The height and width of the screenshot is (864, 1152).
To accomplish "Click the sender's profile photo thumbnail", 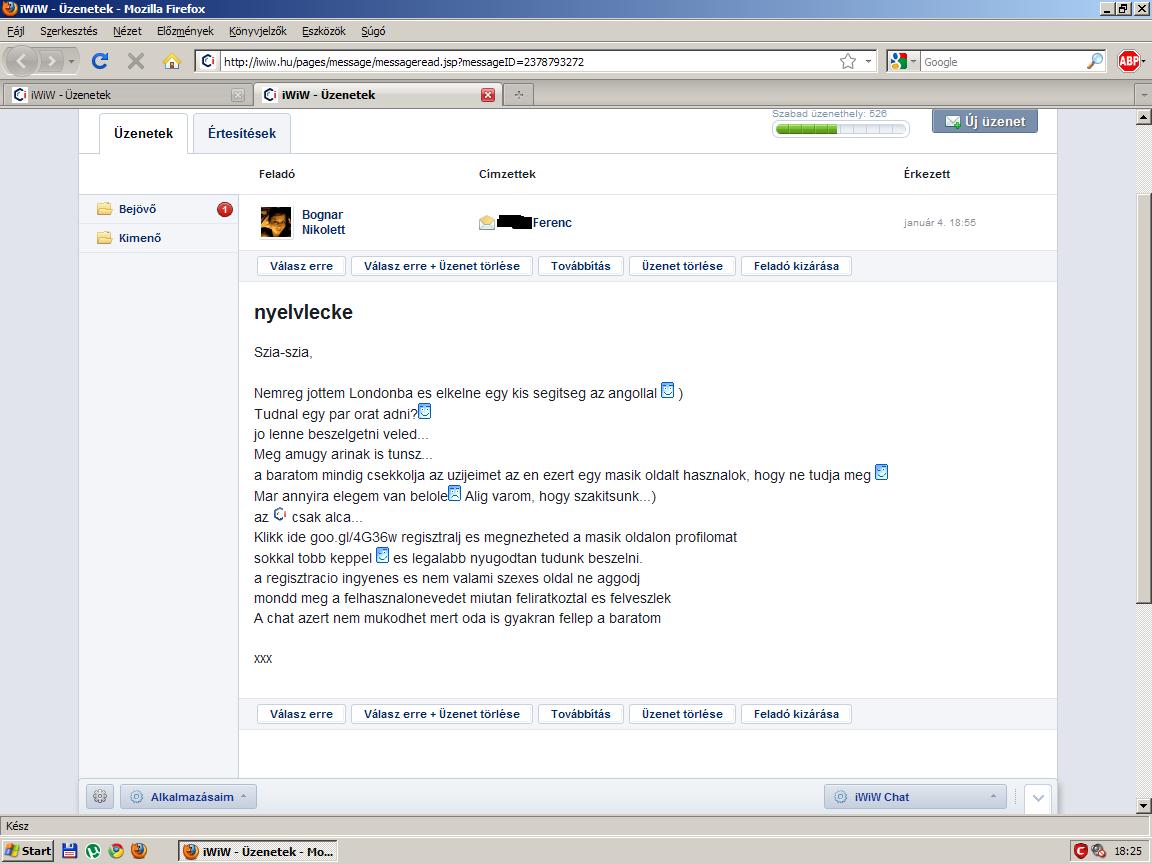I will coord(276,222).
